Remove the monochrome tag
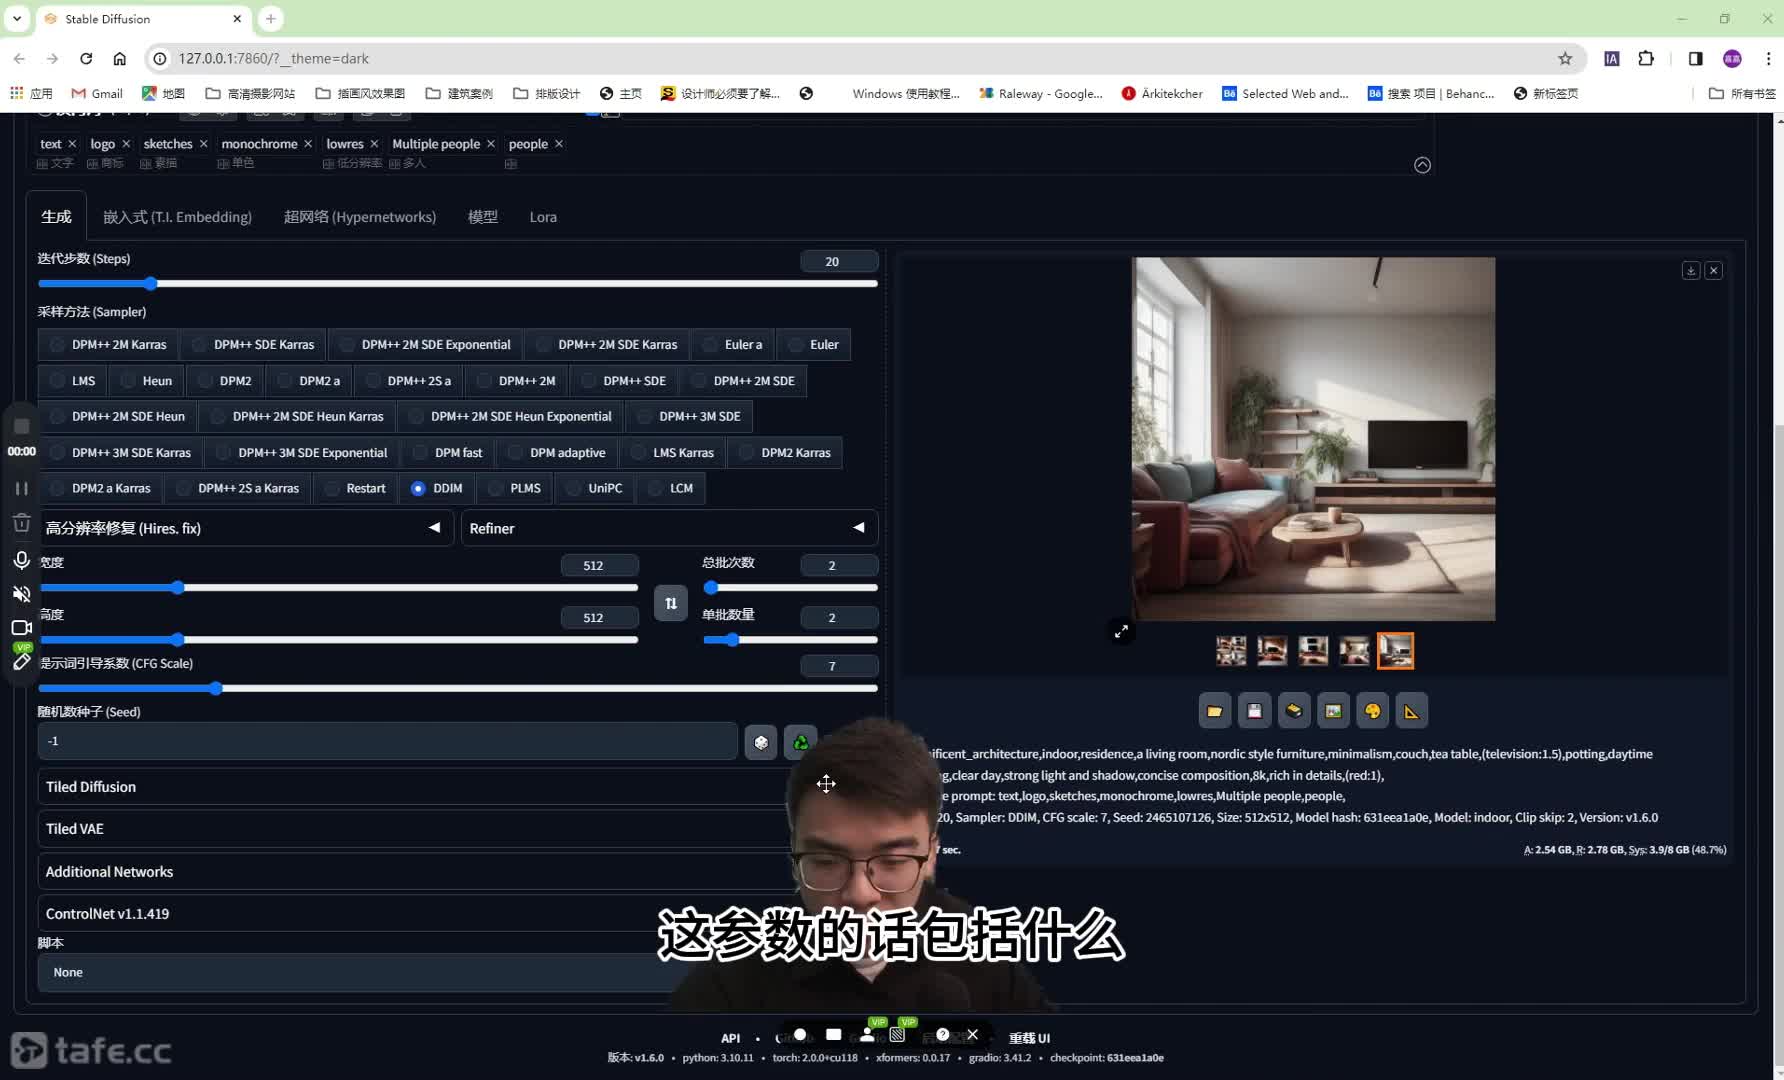 308,144
